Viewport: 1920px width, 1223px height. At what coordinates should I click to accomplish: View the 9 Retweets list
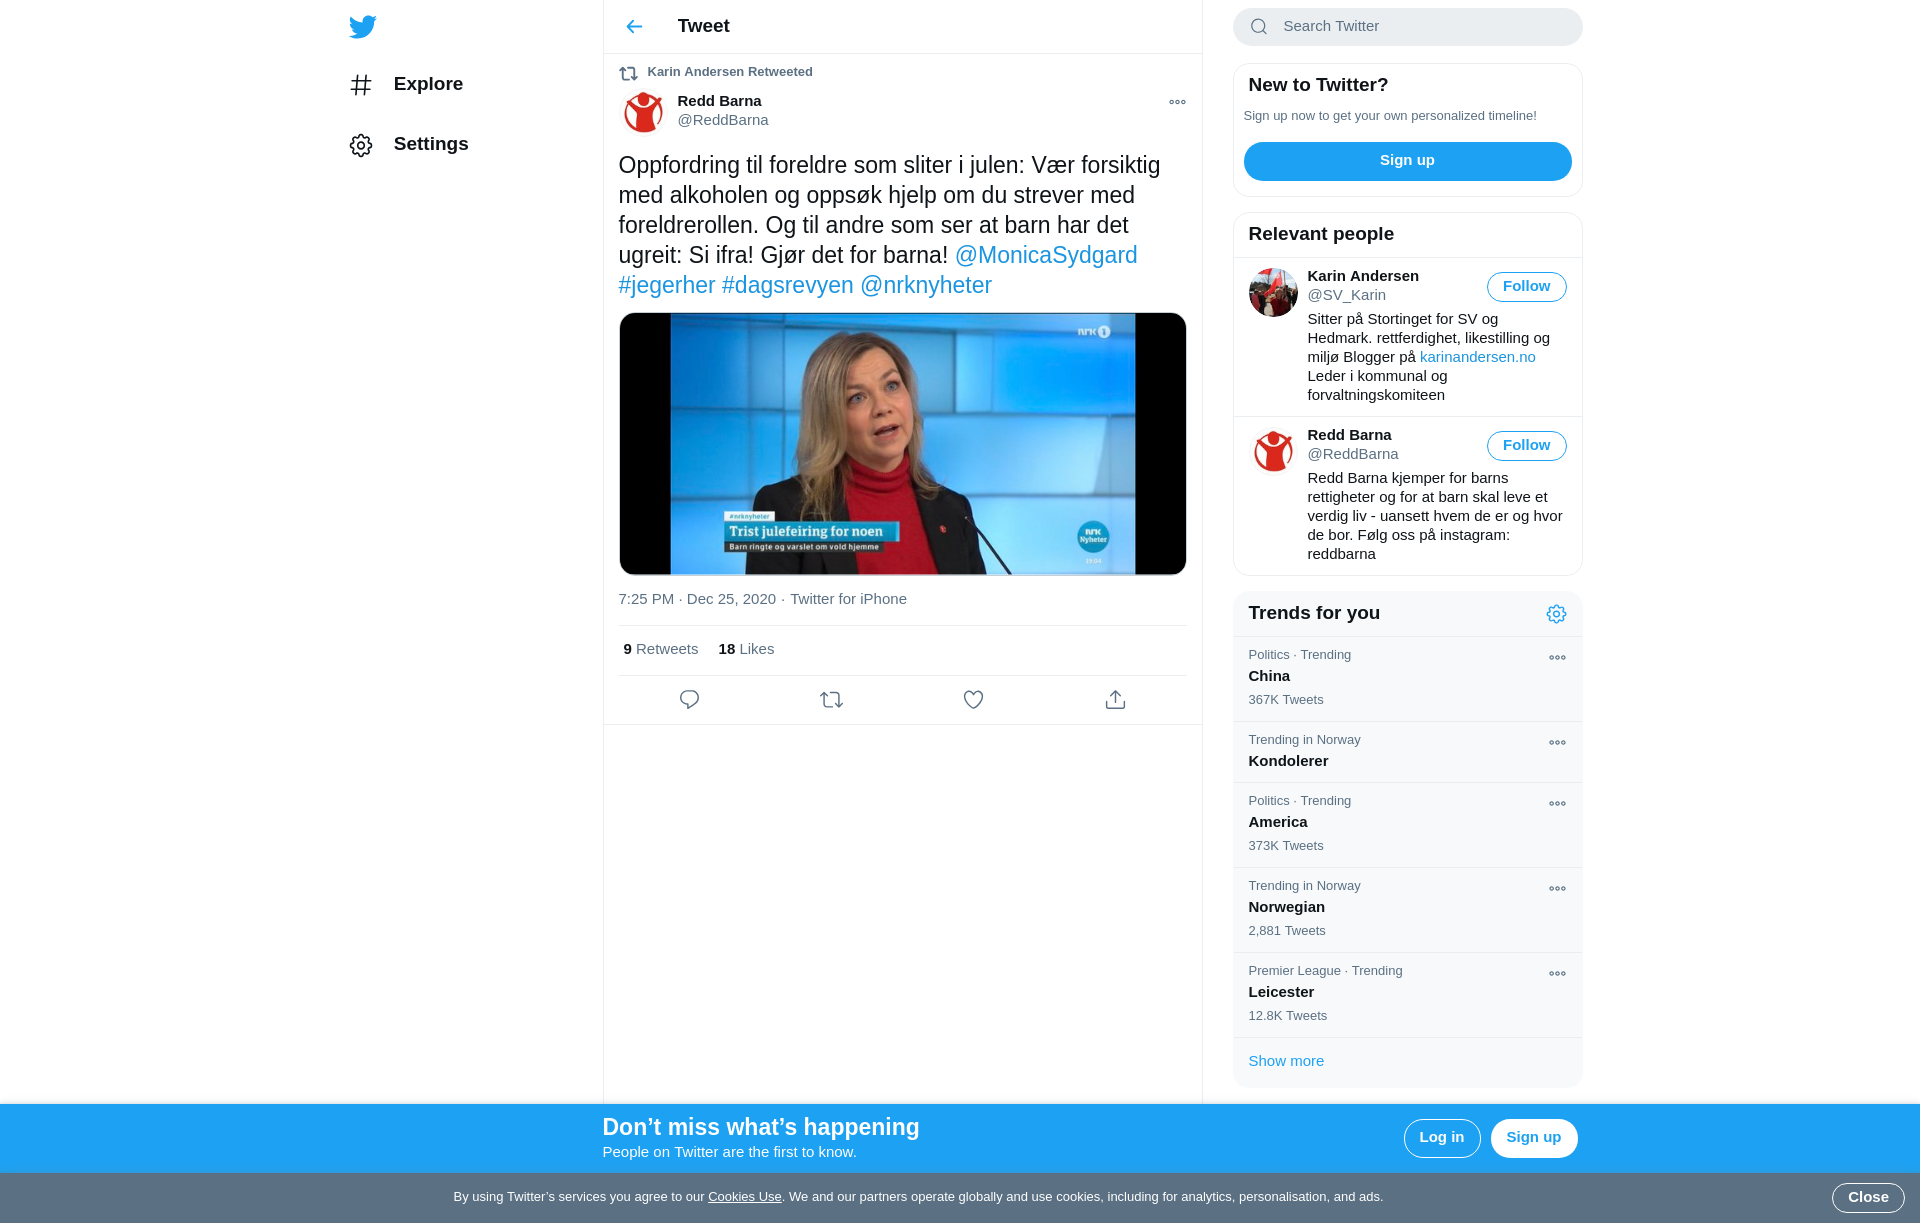click(661, 649)
